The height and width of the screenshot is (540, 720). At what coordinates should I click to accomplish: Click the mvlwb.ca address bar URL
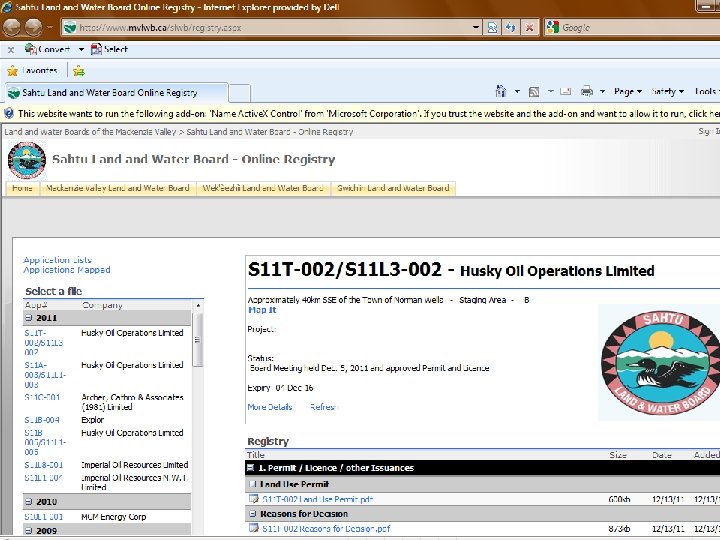(x=160, y=28)
